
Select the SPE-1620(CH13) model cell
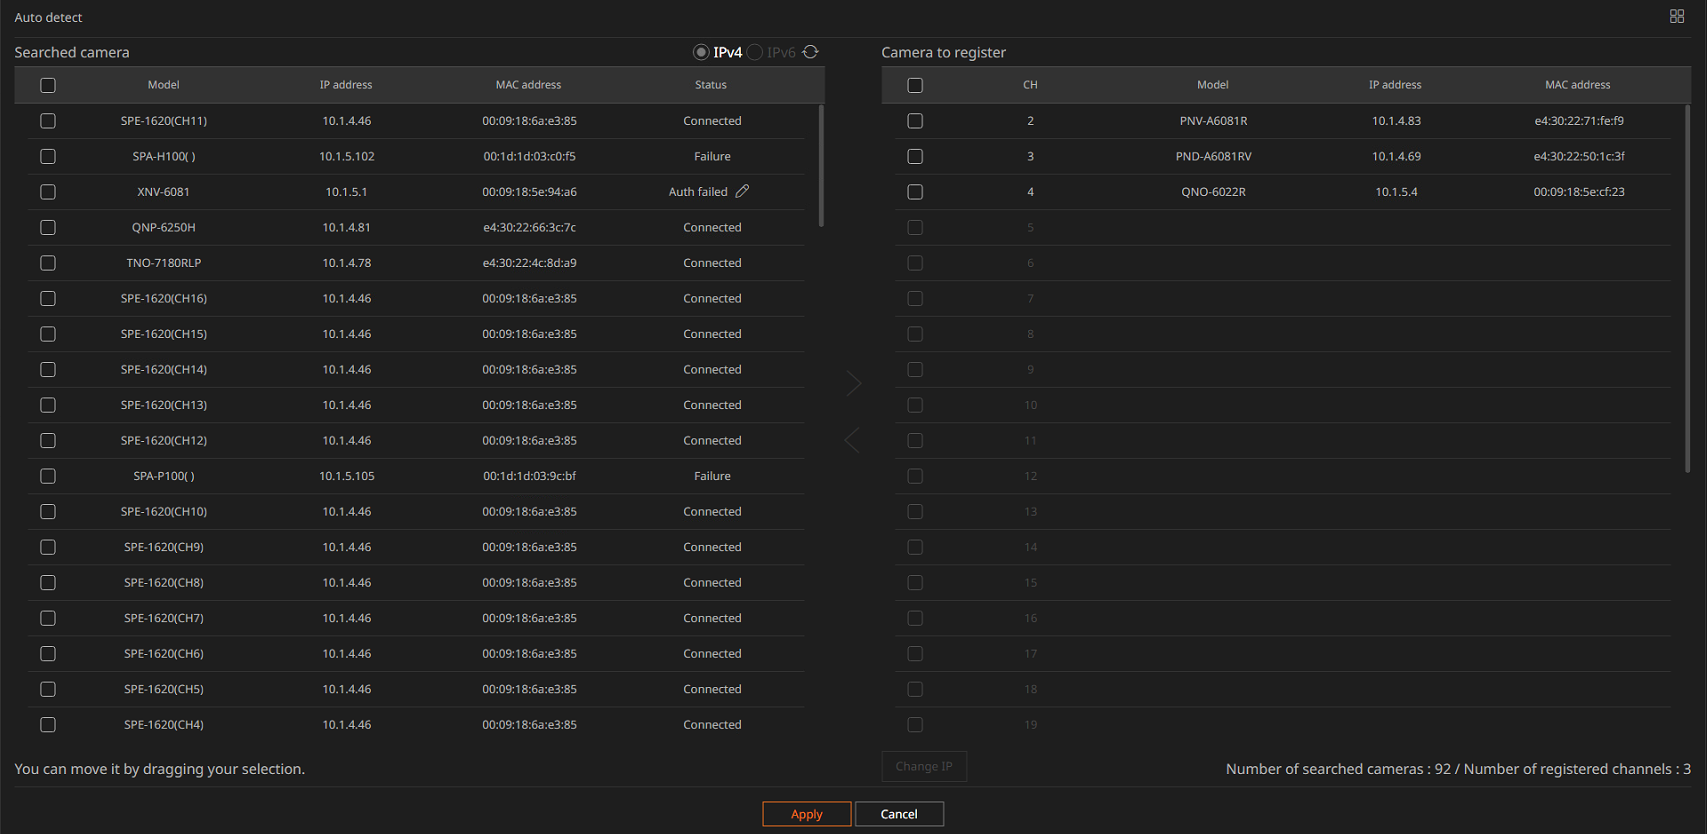coord(164,405)
